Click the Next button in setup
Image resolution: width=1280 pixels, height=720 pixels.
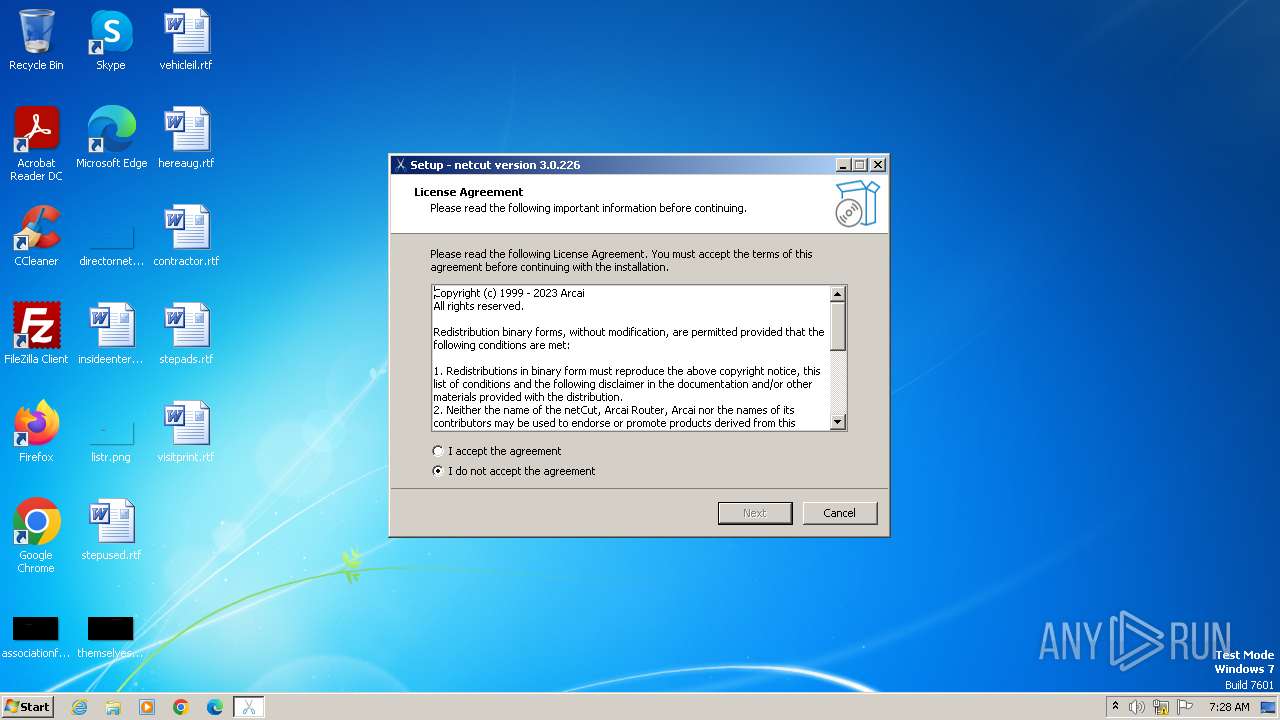pyautogui.click(x=755, y=513)
